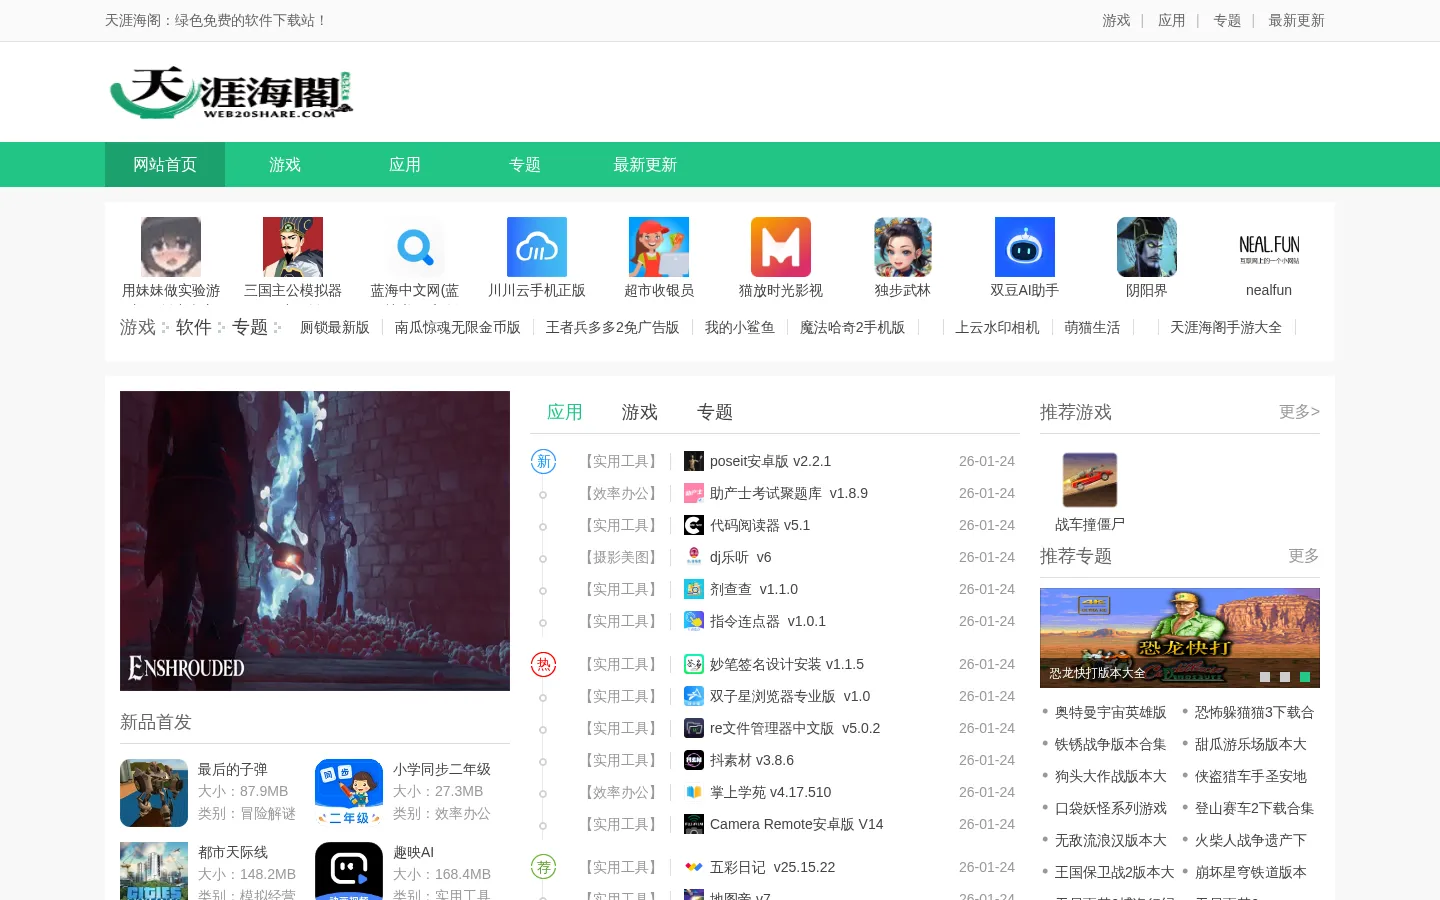Open the 魔法哈奇2手机版 link
Image resolution: width=1440 pixels, height=900 pixels.
[853, 327]
